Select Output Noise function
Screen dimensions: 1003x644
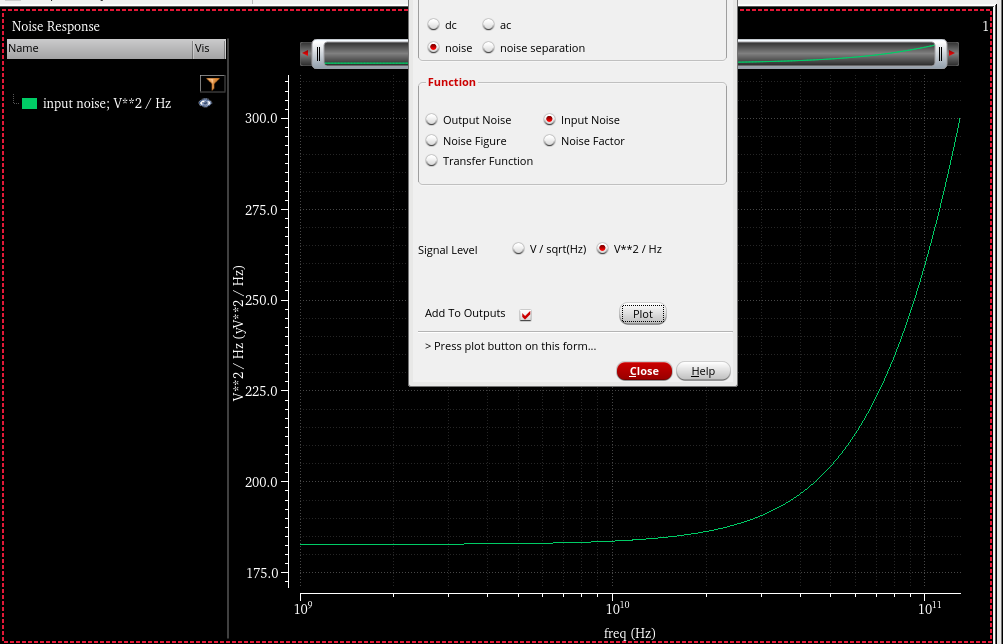pos(432,120)
